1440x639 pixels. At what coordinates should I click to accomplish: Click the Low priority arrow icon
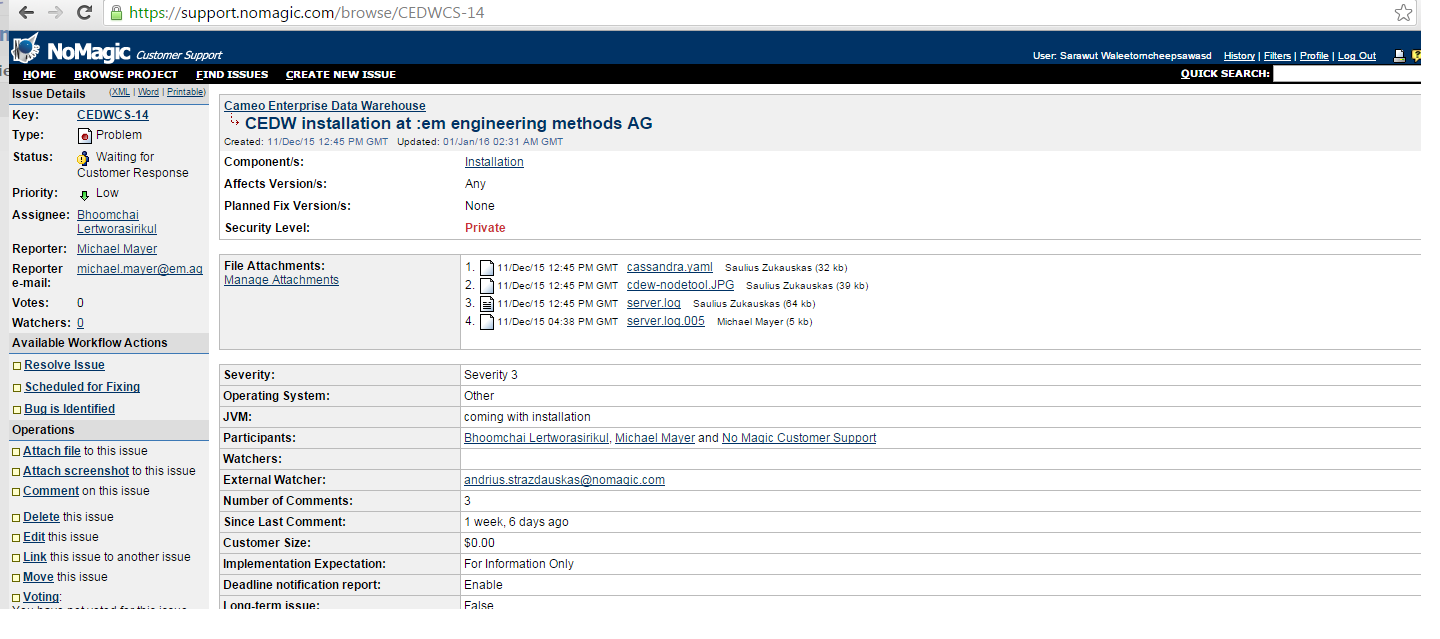(84, 194)
